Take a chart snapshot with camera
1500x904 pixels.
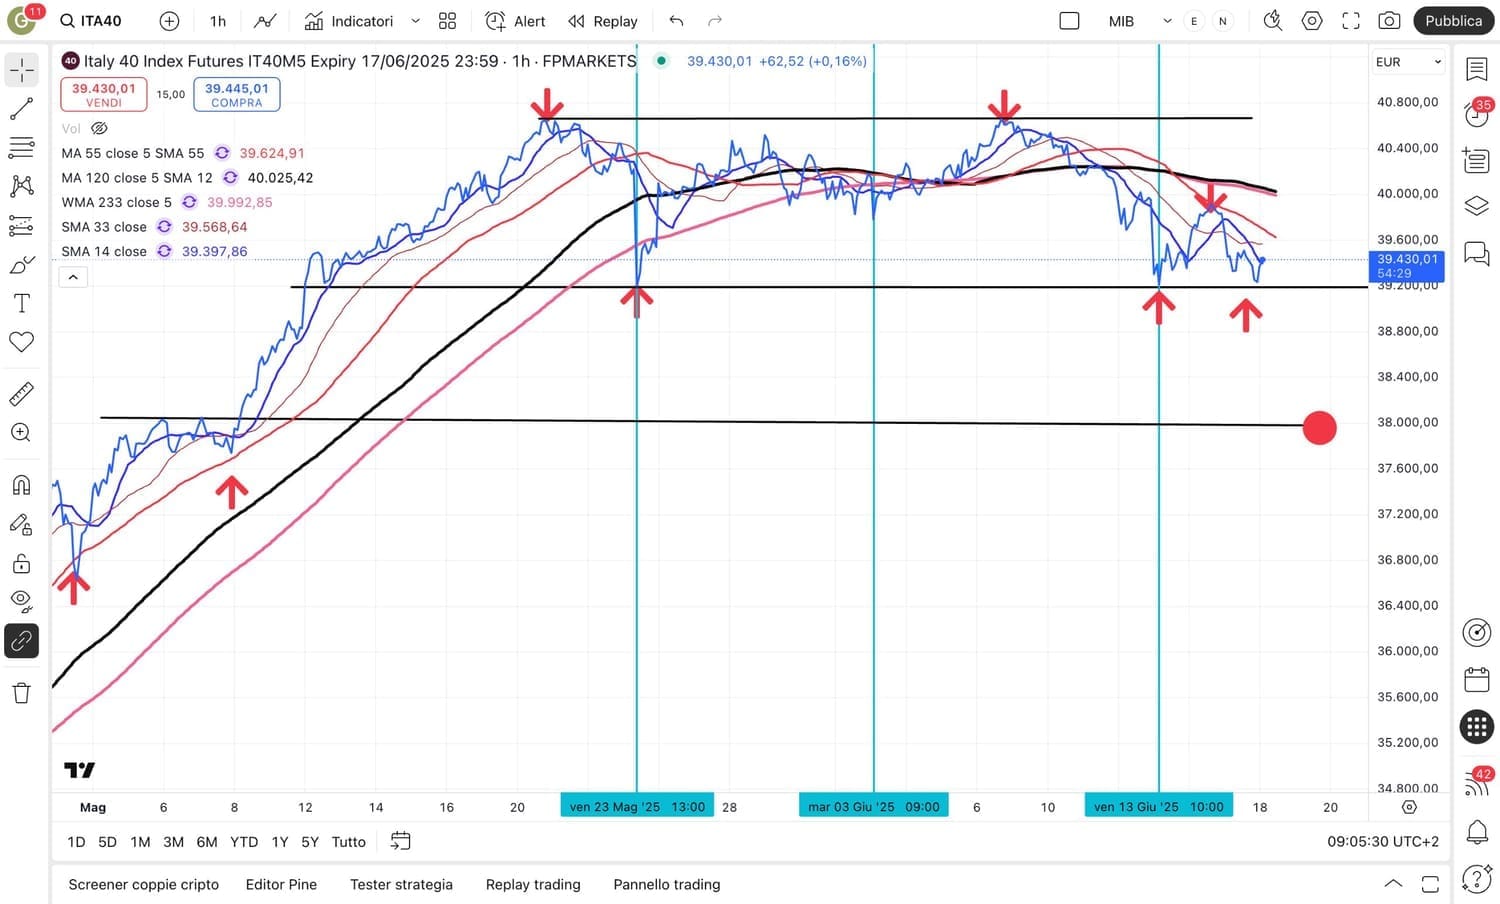click(x=1389, y=21)
